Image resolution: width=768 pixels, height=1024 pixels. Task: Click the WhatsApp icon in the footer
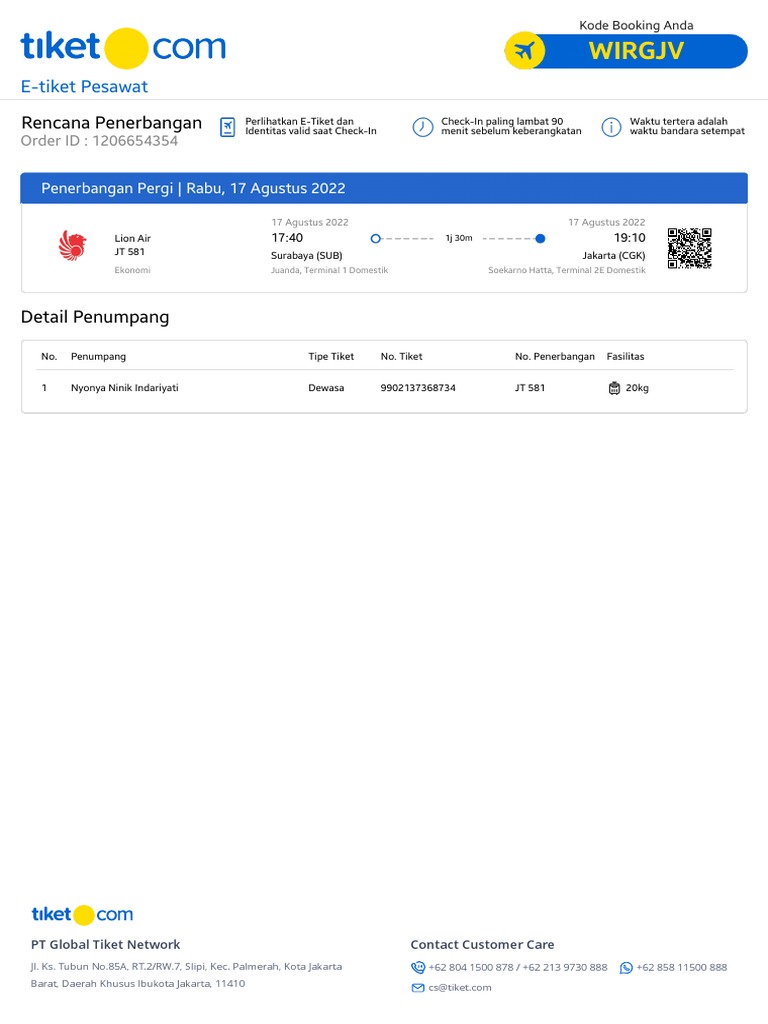626,967
